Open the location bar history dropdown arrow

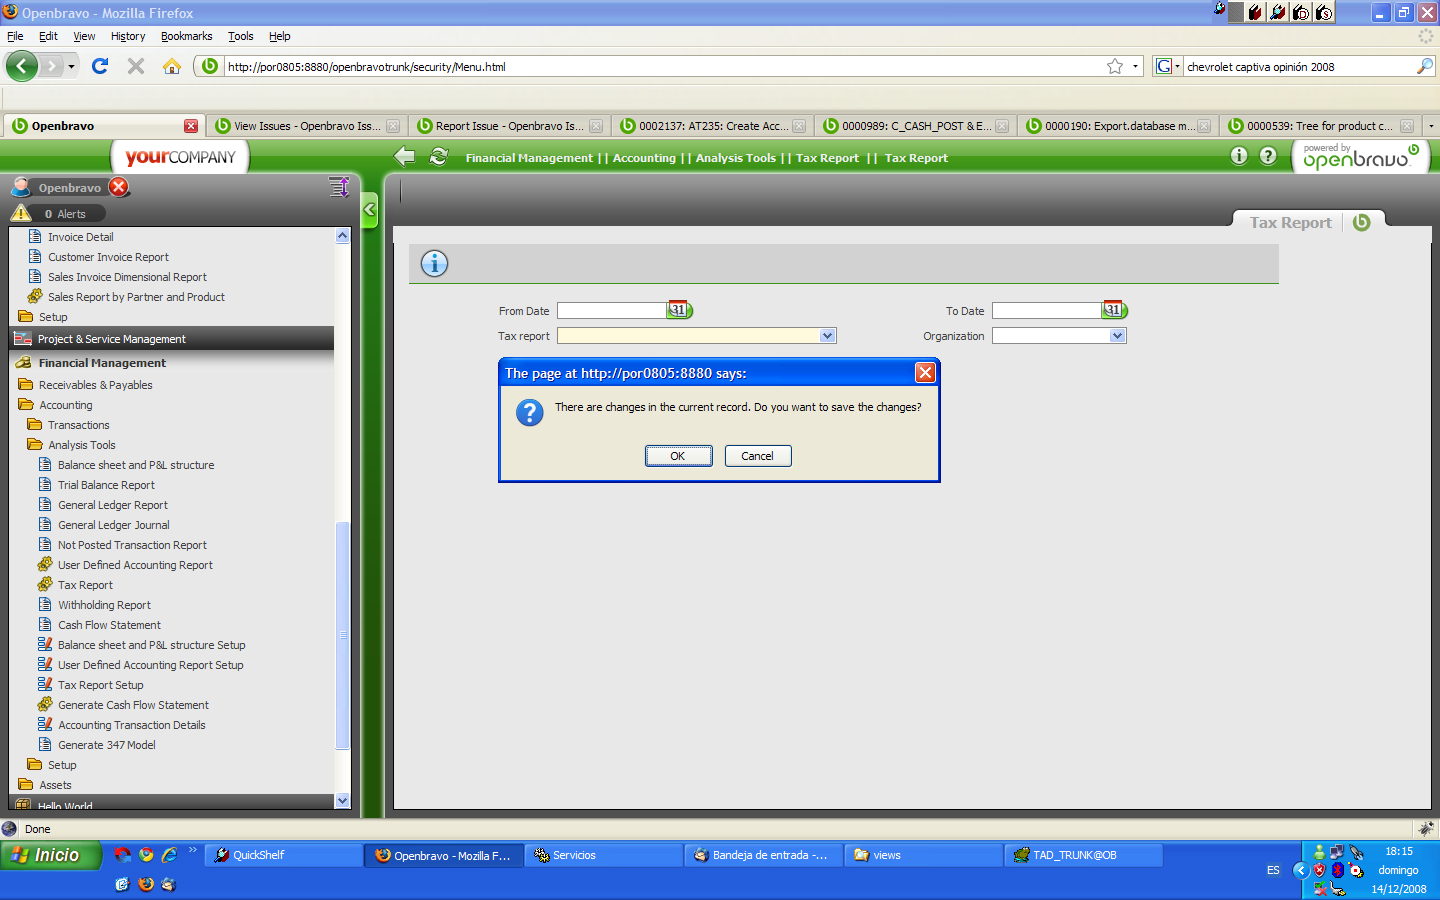pyautogui.click(x=1135, y=66)
